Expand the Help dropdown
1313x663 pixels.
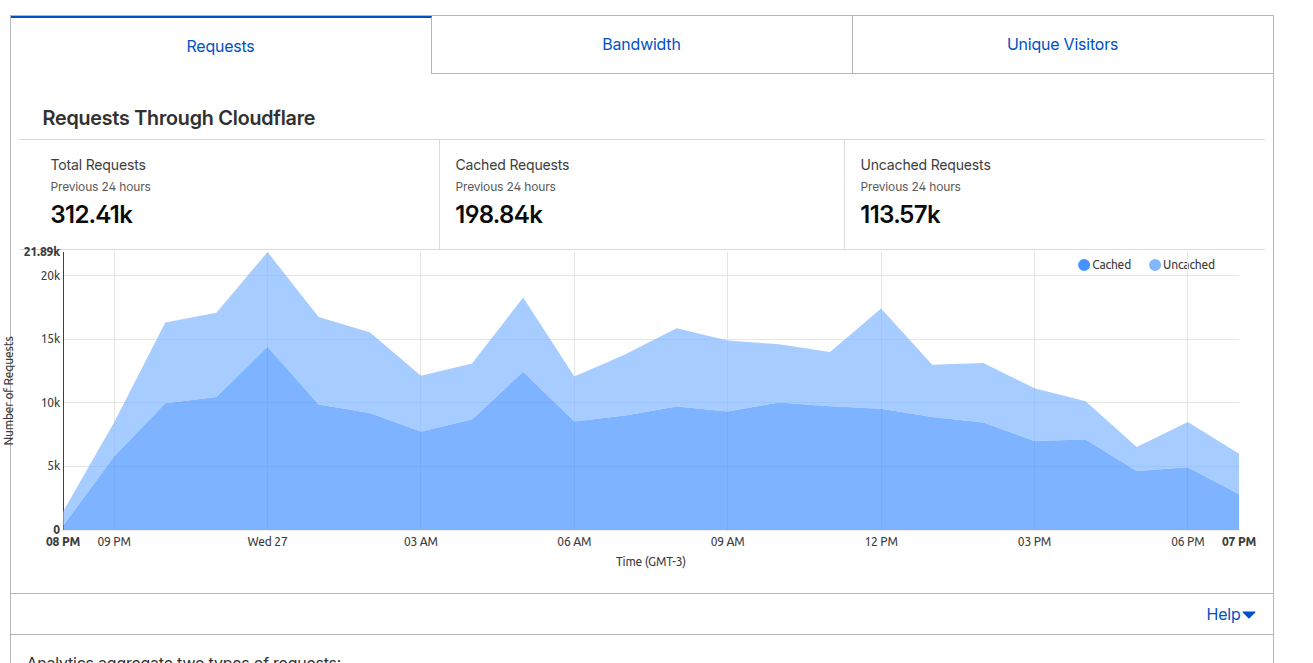pos(1231,614)
